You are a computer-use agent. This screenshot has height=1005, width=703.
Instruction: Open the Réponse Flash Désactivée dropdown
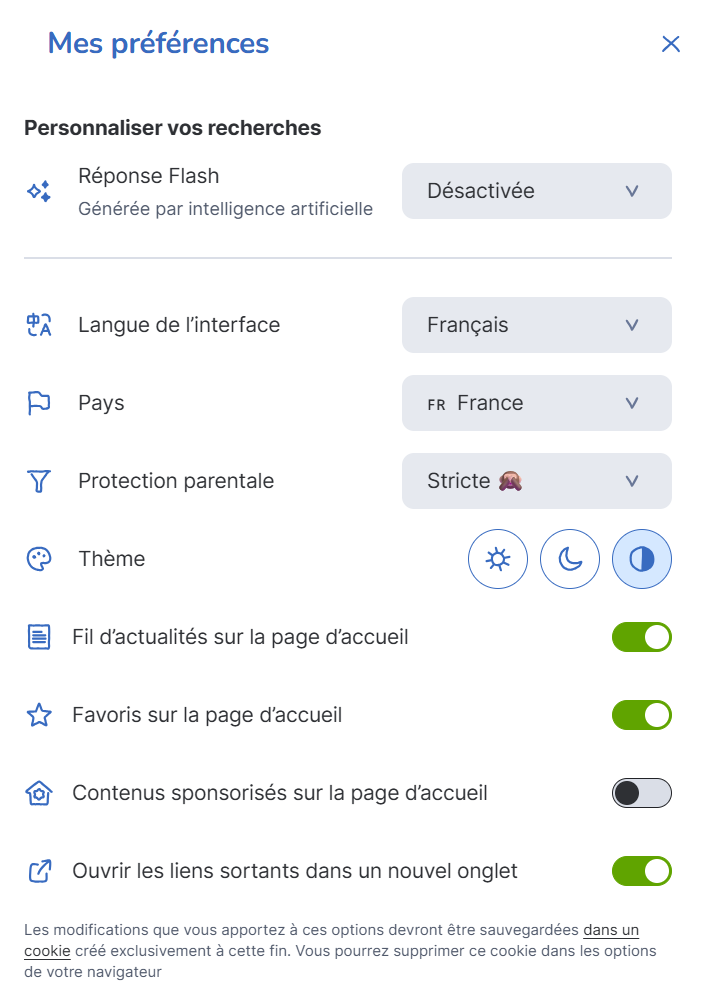(537, 191)
